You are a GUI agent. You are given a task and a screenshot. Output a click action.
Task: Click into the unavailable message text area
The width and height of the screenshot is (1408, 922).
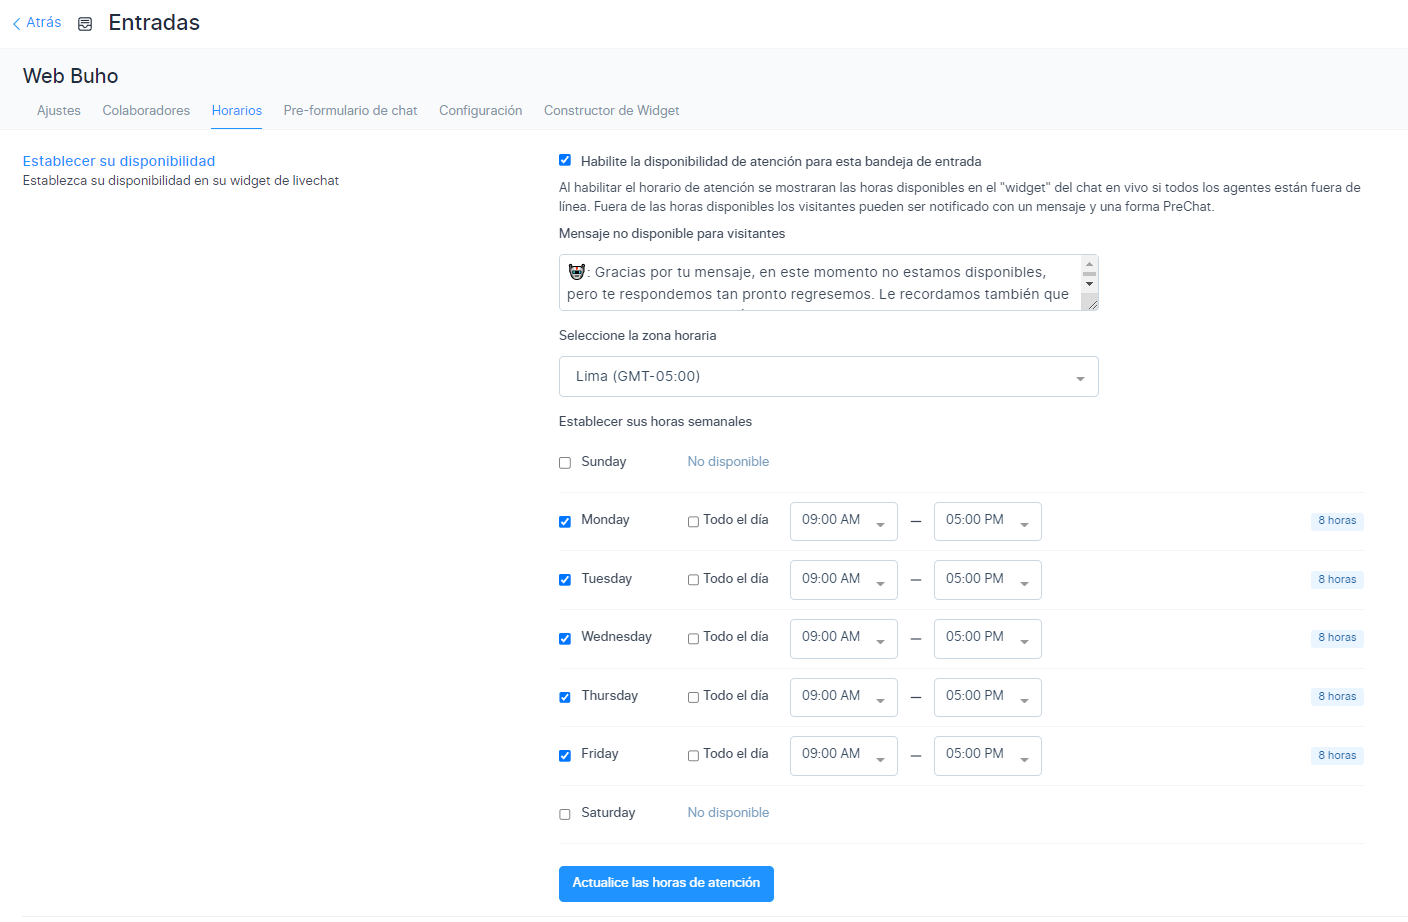[818, 283]
